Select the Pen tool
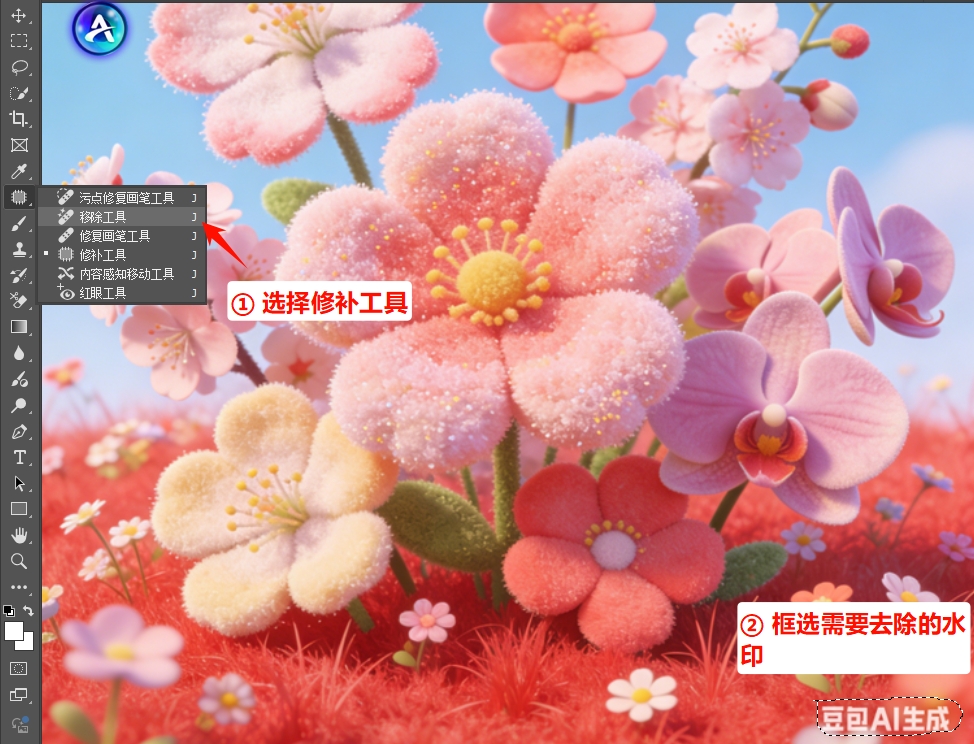The height and width of the screenshot is (744, 974). [x=18, y=432]
